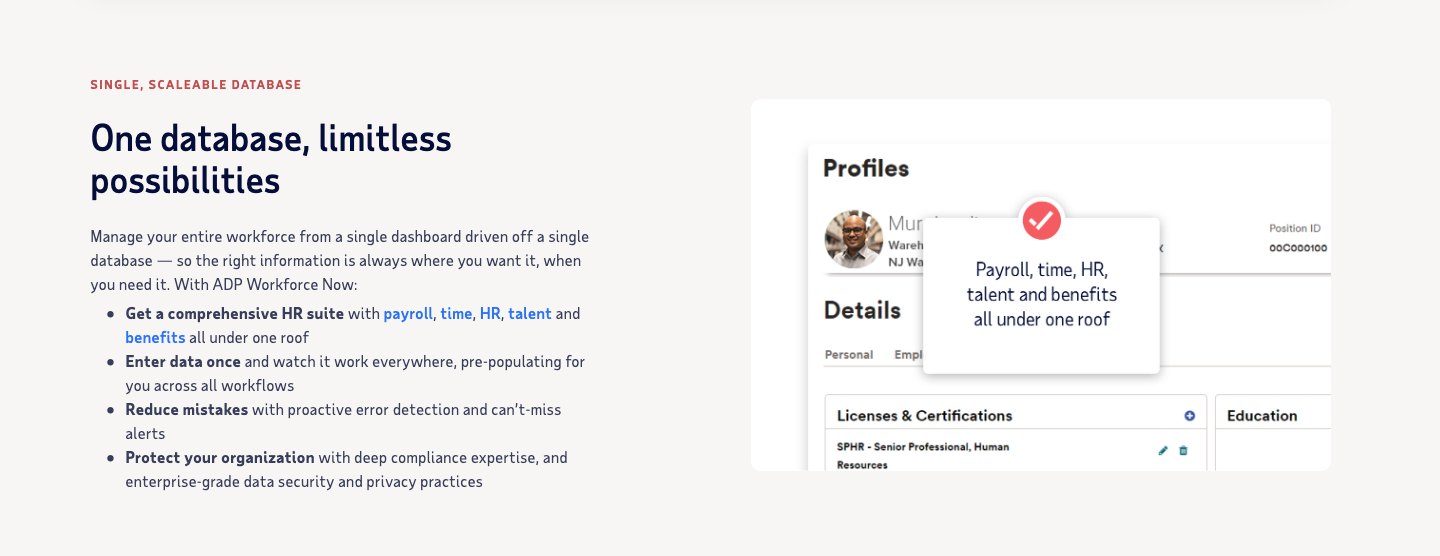This screenshot has height=556, width=1440.
Task: Add a new license via plus icon
Action: (1189, 416)
